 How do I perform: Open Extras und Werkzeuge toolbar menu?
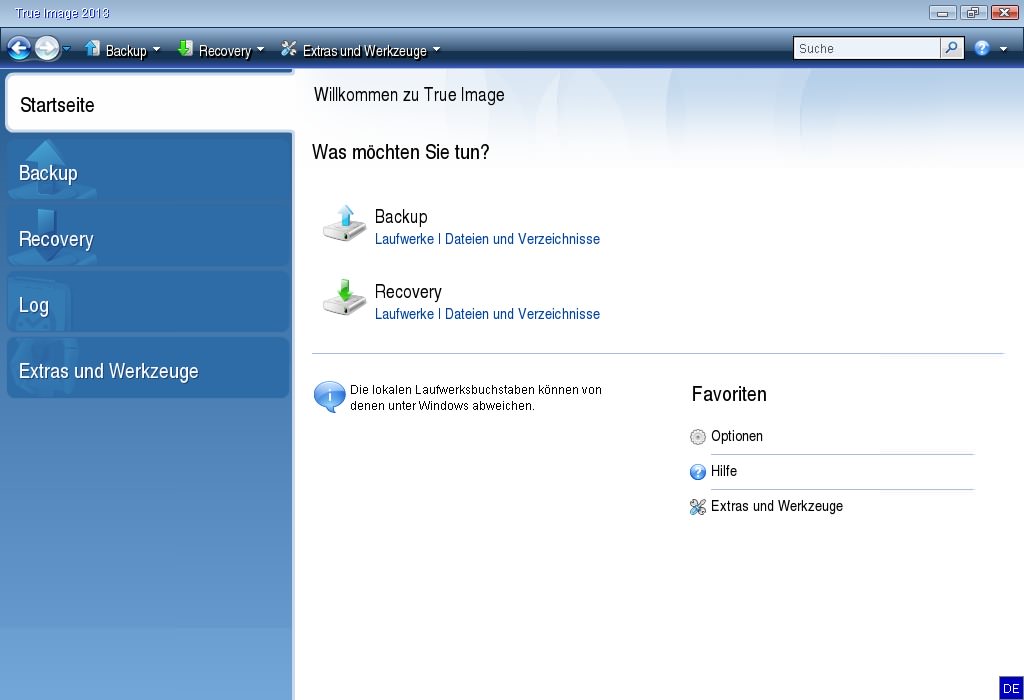tap(364, 50)
